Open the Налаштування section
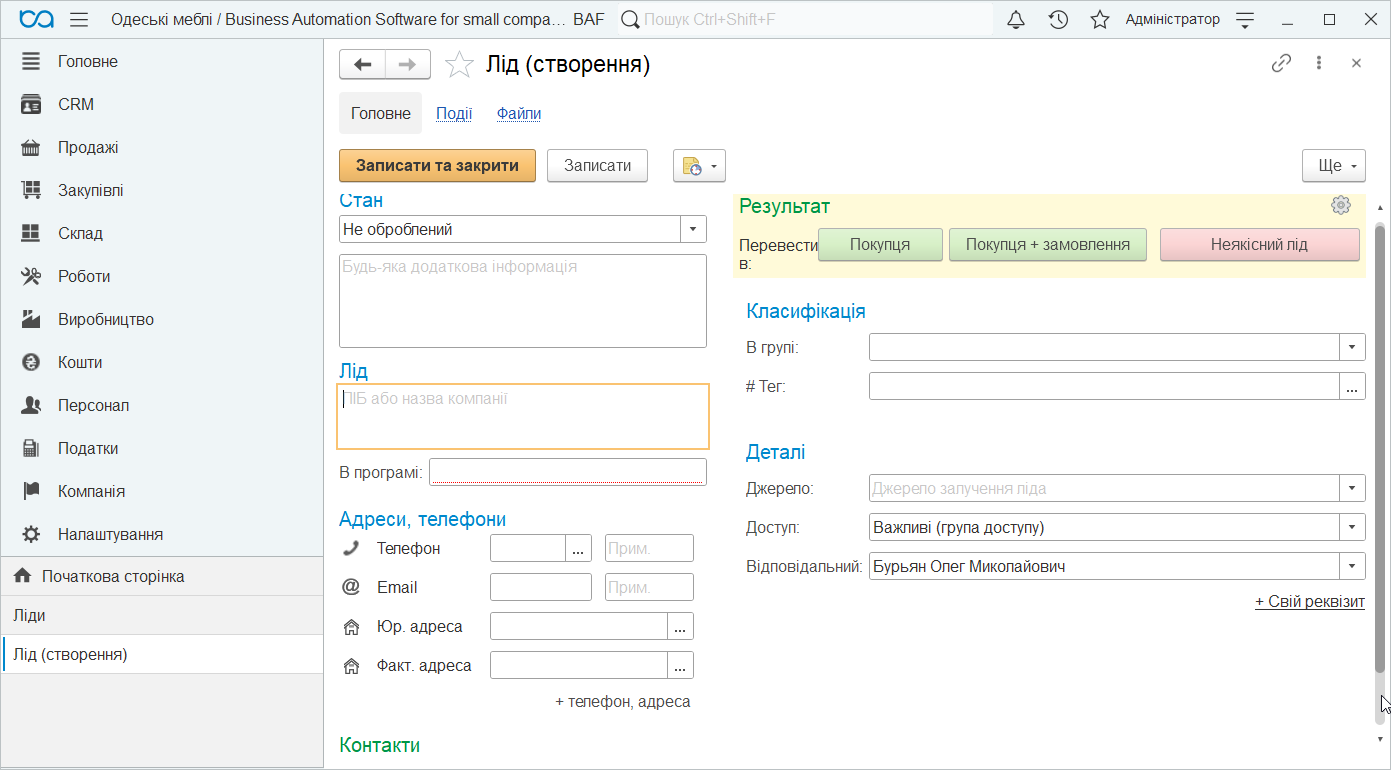This screenshot has height=770, width=1391. (162, 534)
